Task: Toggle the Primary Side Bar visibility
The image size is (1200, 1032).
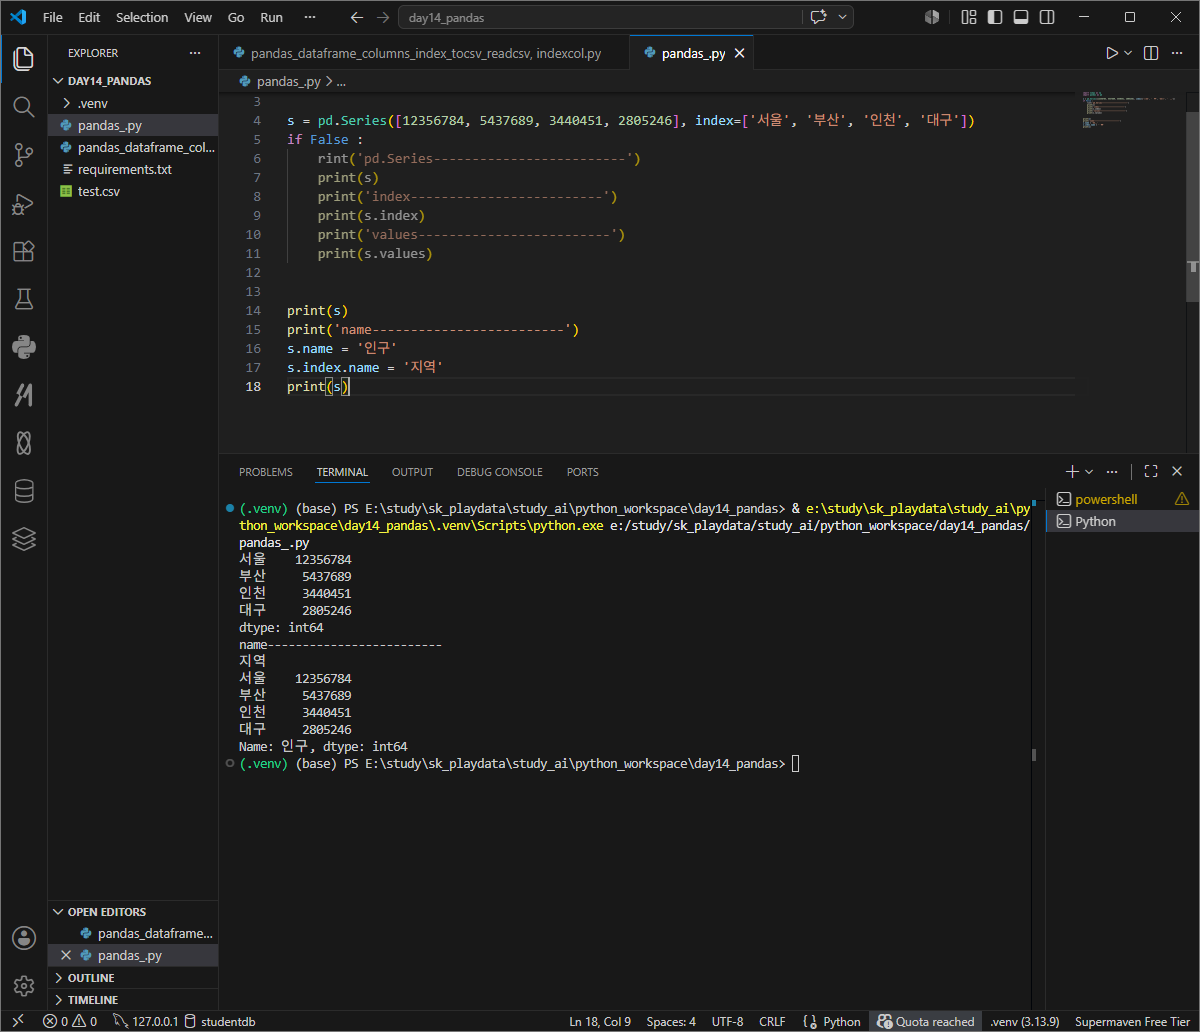Action: (995, 17)
